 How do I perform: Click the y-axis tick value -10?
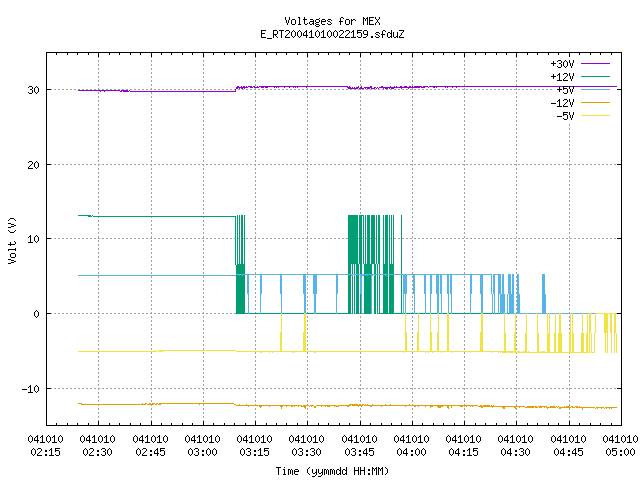(31, 389)
